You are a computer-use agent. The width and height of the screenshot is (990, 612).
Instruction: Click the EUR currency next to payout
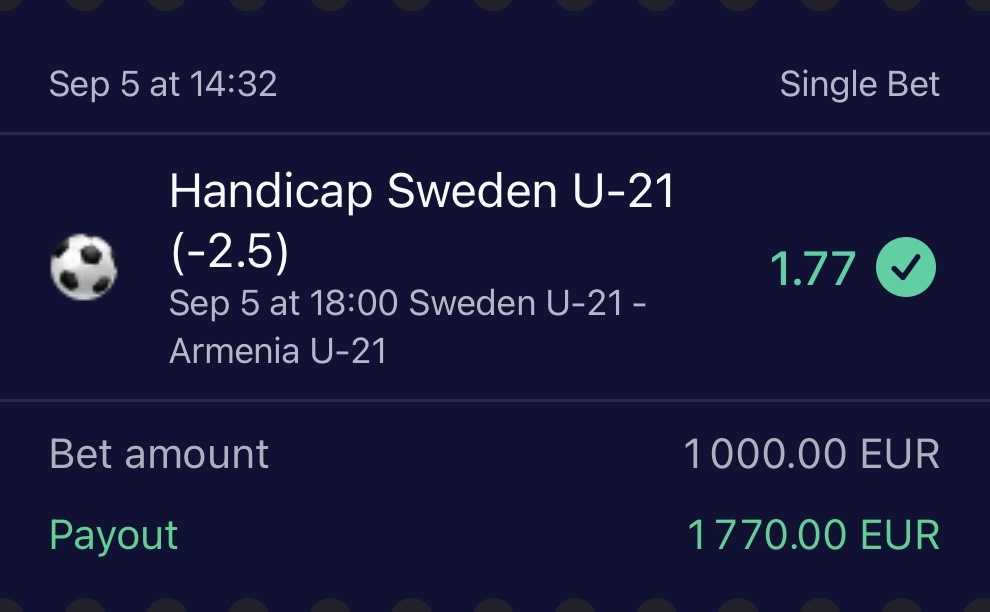pyautogui.click(x=899, y=535)
